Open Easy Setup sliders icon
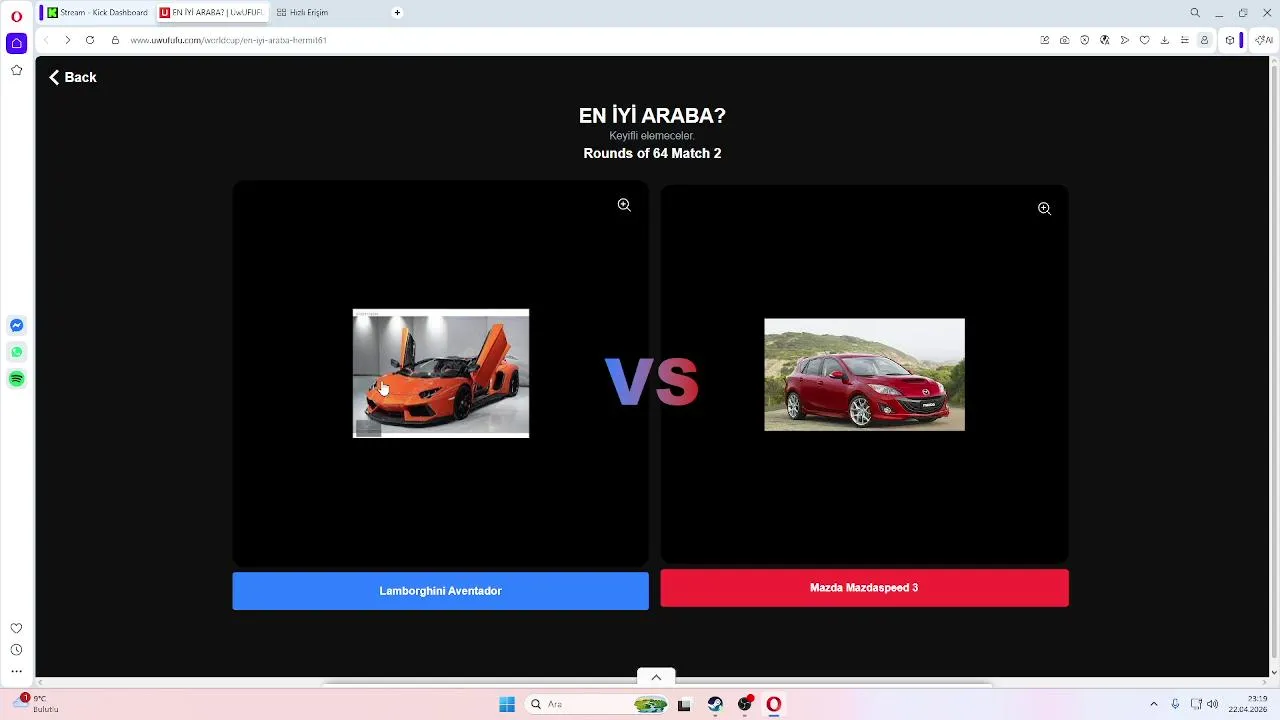Image resolution: width=1280 pixels, height=720 pixels. (x=1184, y=40)
